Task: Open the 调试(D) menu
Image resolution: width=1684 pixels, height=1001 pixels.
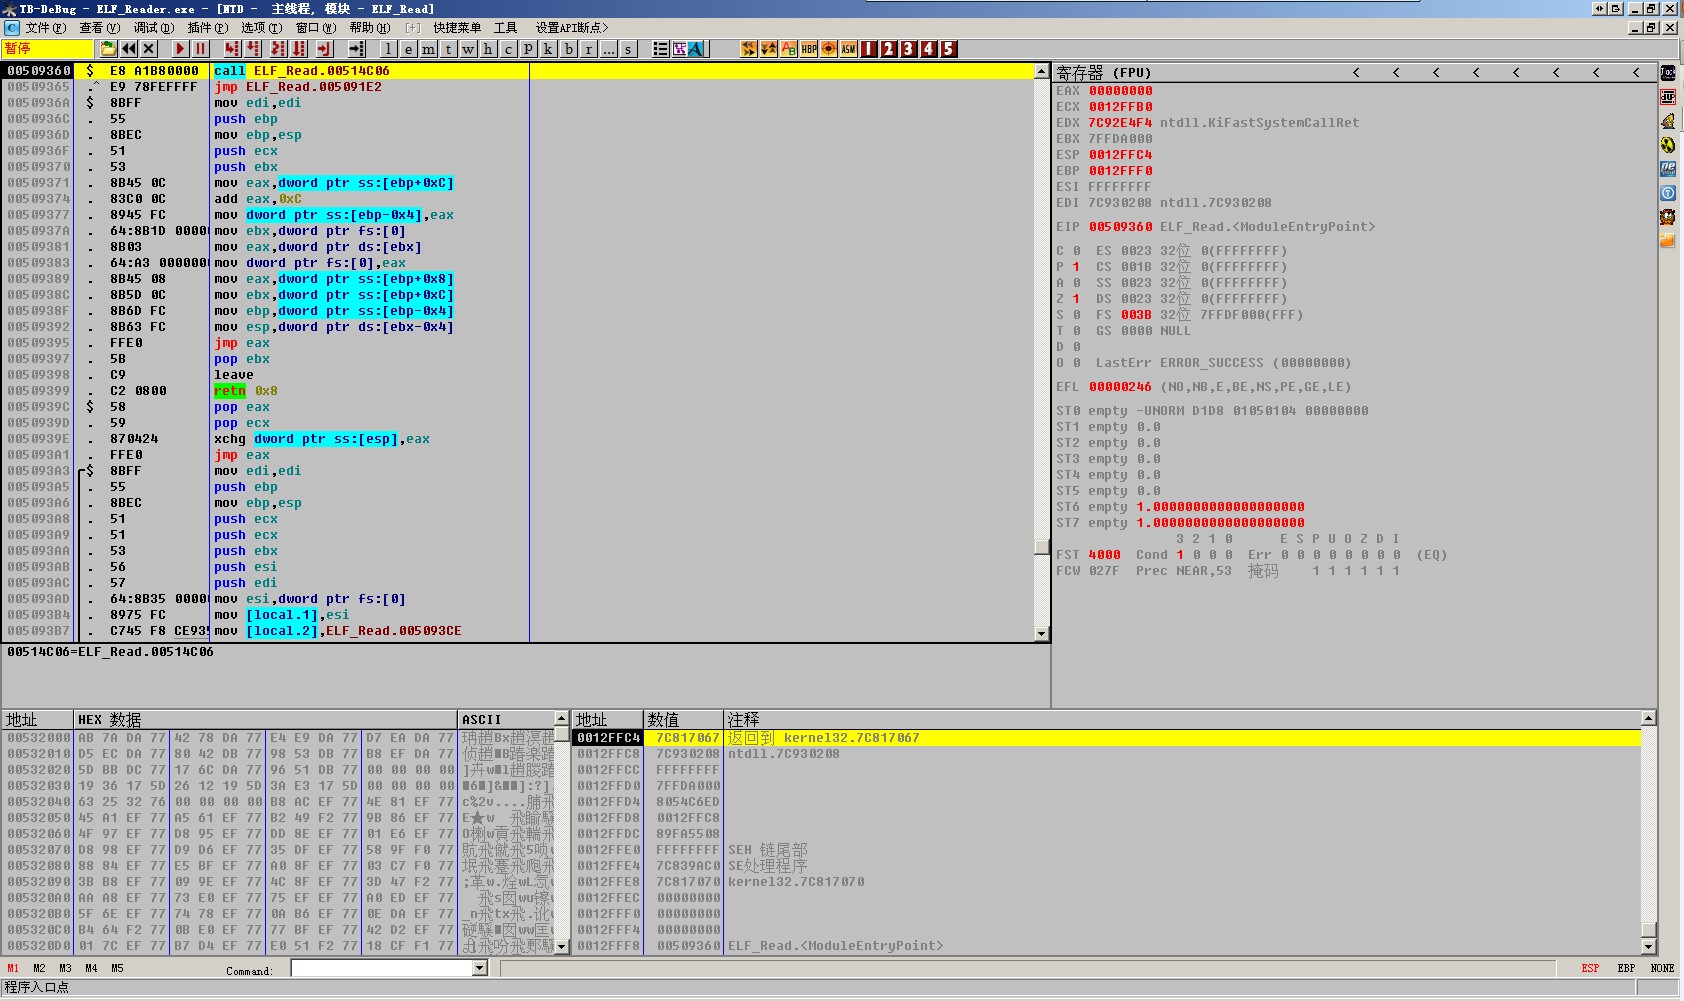Action: click(153, 28)
